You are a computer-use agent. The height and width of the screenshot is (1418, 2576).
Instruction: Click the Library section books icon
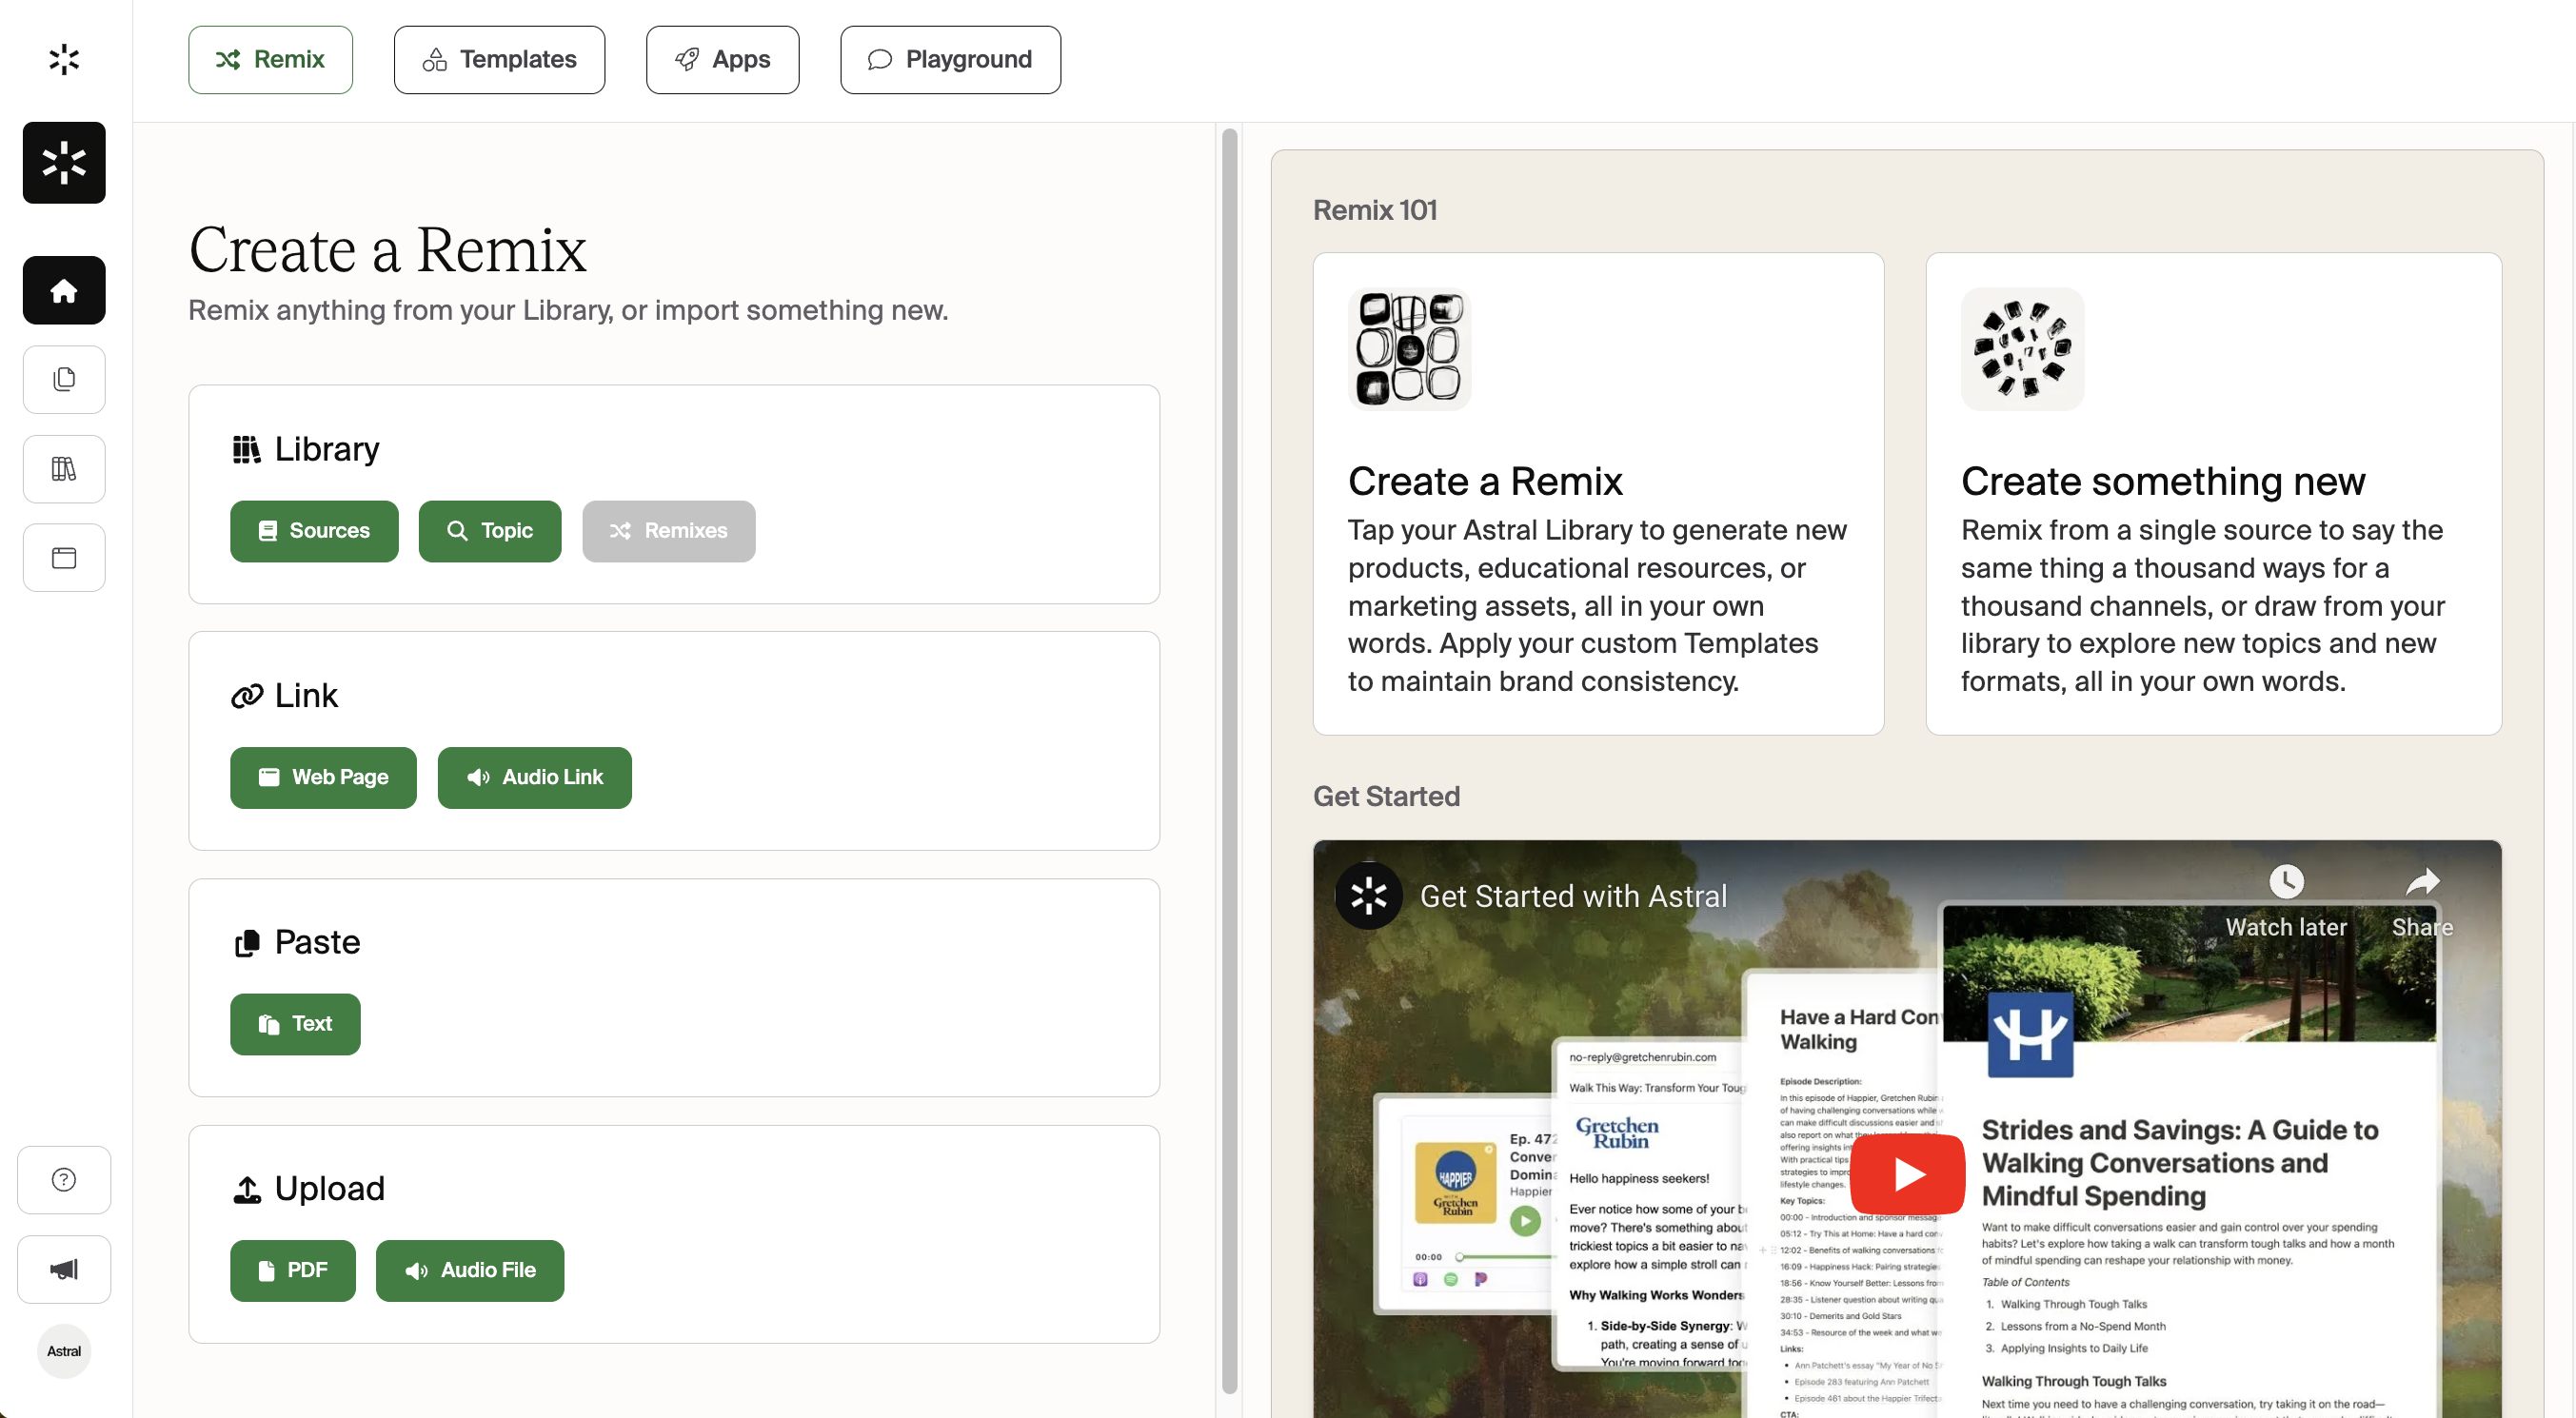[247, 450]
